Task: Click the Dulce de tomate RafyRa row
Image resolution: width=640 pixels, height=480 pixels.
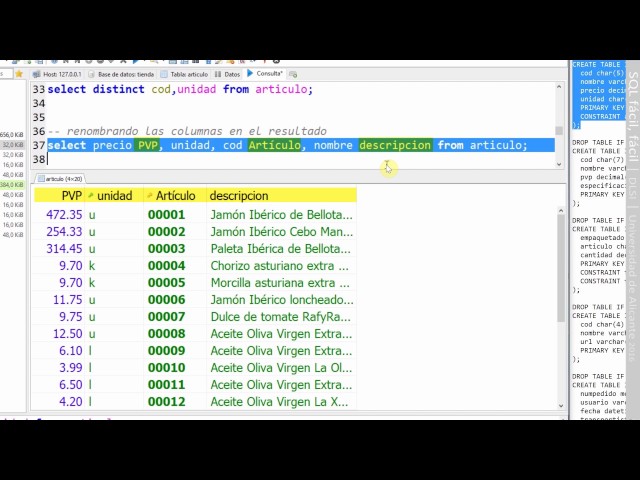Action: tap(281, 317)
